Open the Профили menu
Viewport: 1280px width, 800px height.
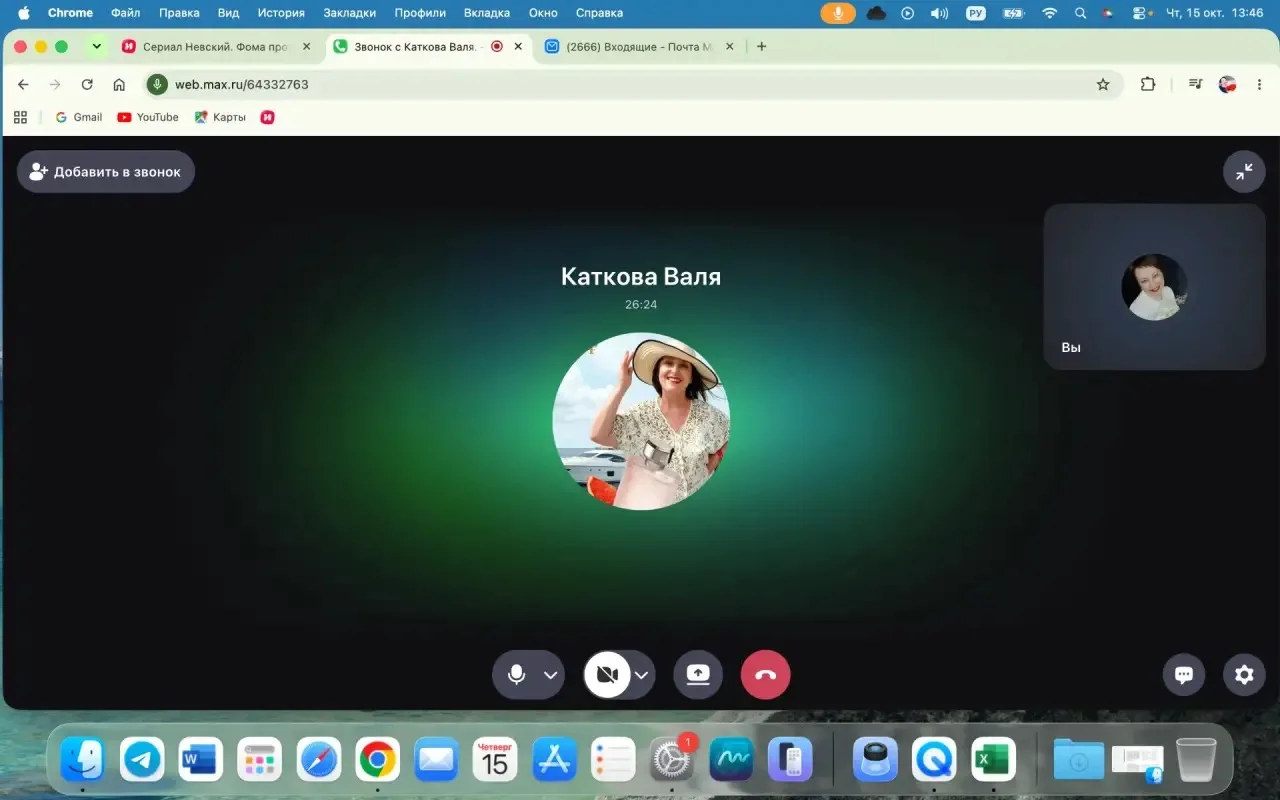coord(420,13)
